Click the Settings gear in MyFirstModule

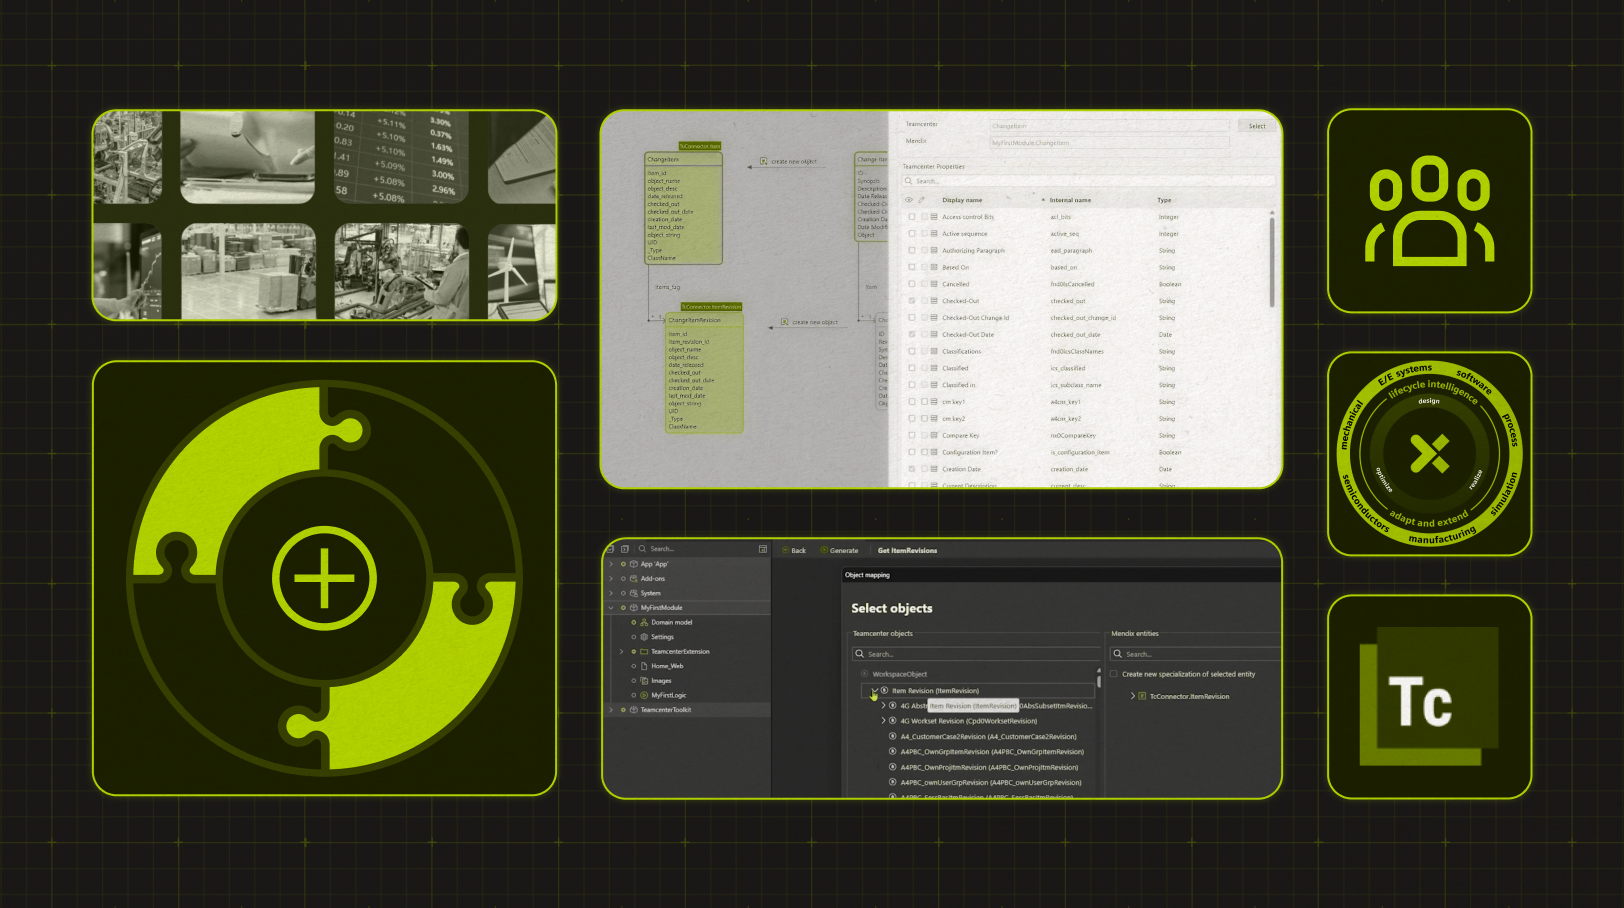644,637
